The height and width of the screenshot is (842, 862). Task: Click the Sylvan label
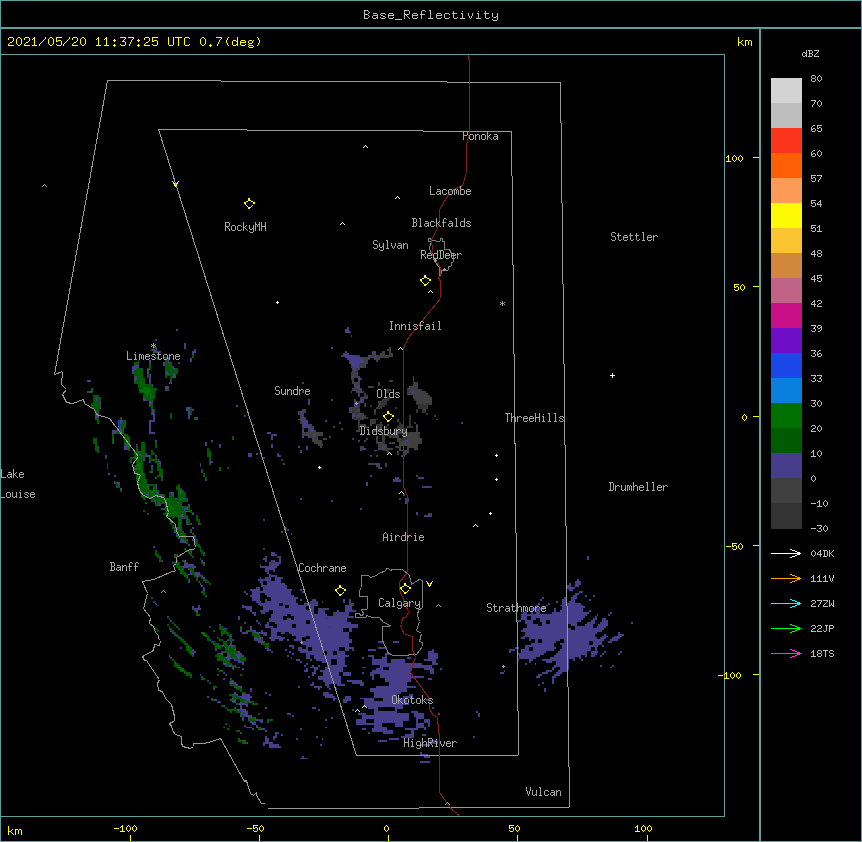(390, 245)
